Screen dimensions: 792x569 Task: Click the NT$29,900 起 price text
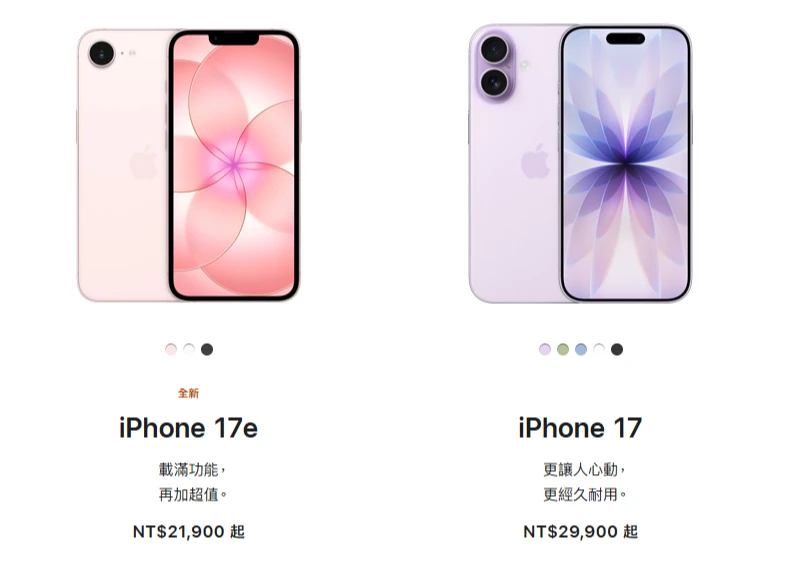click(580, 532)
